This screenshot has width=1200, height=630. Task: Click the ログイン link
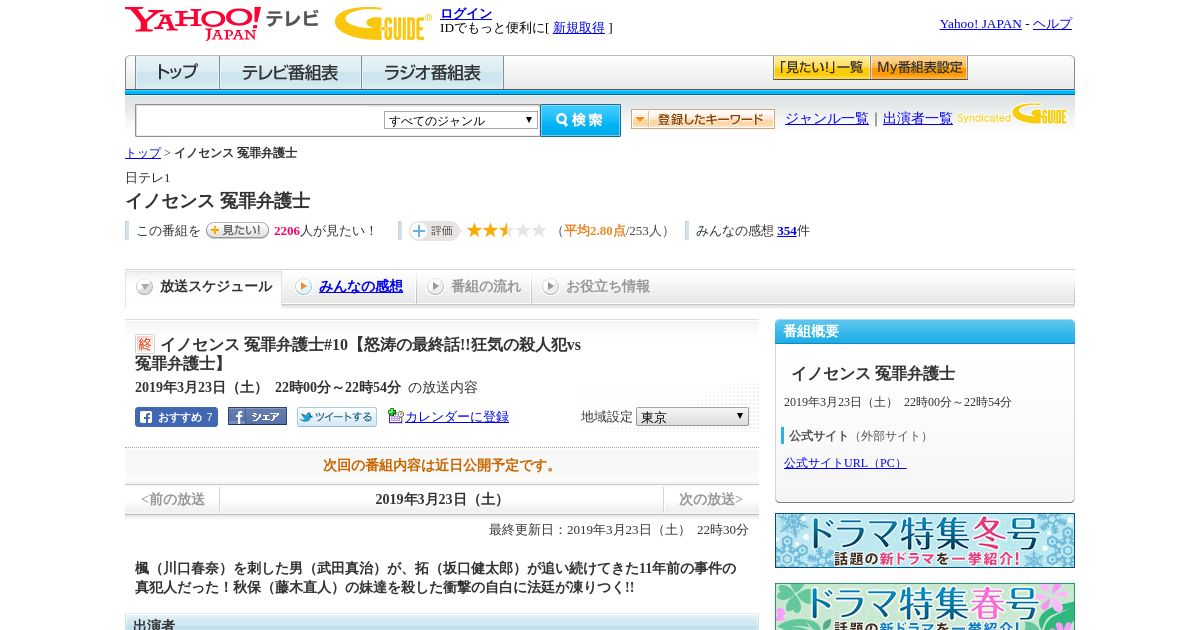(466, 13)
